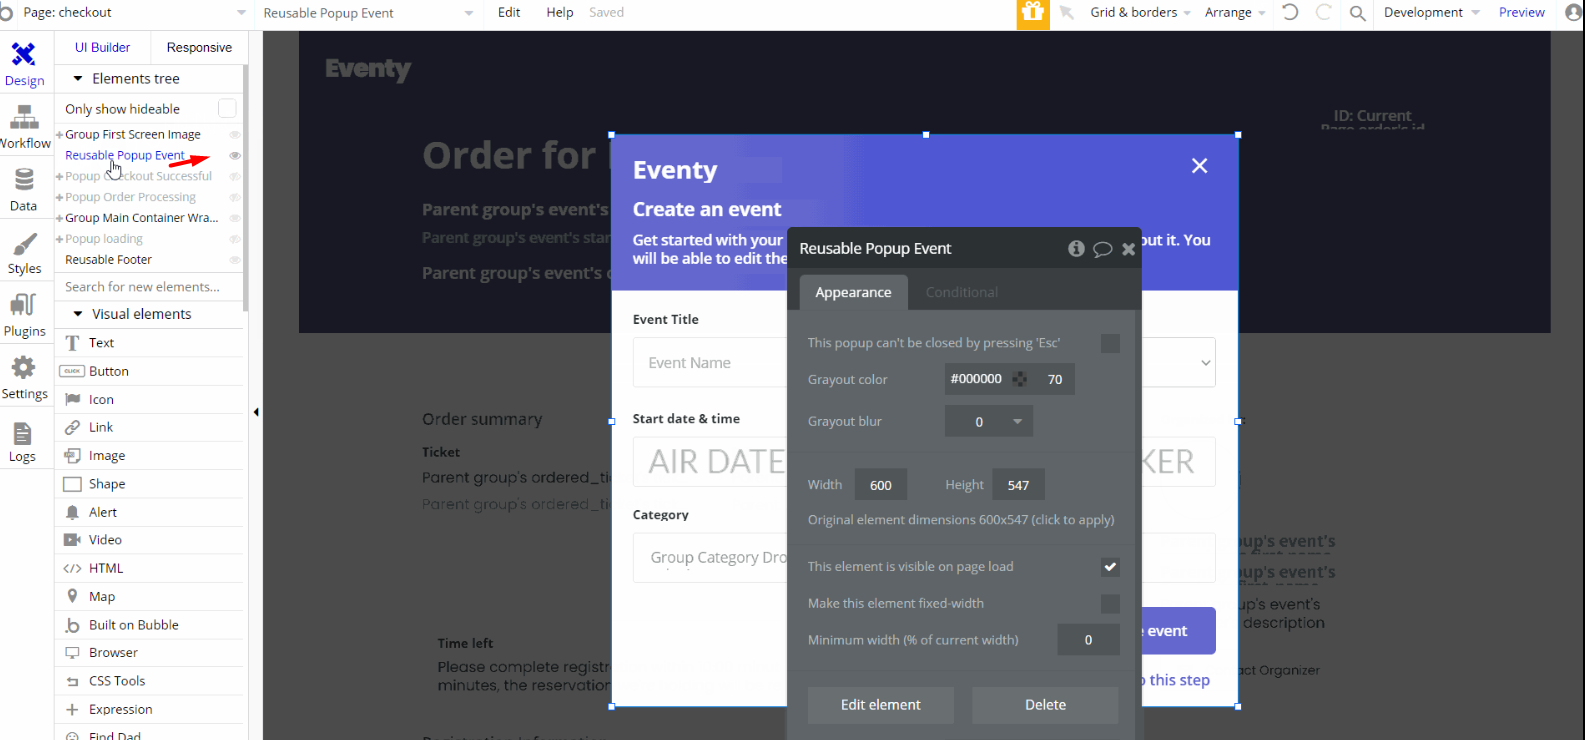Screen dimensions: 1585x740
Task: Select the Alert visual element
Action: click(x=150, y=512)
